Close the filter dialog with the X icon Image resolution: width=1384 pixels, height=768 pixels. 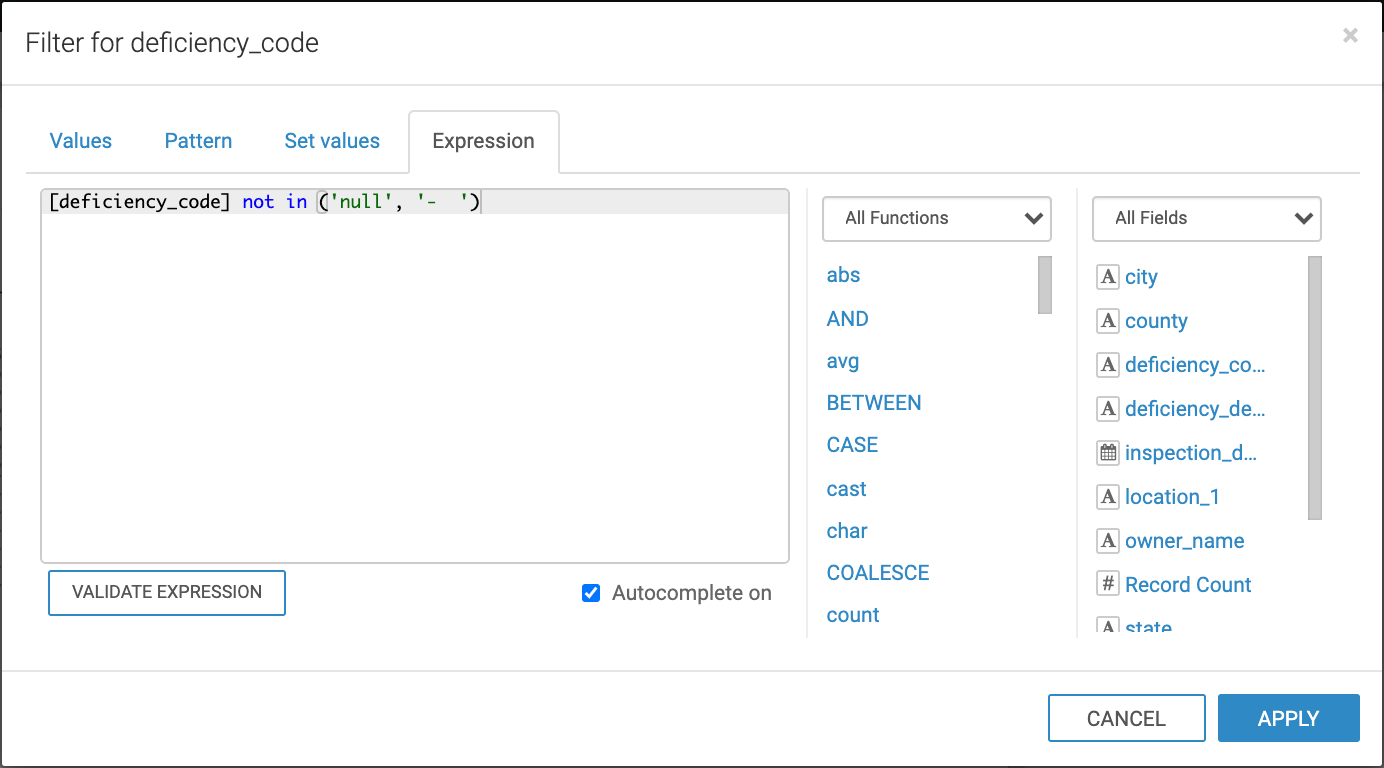click(x=1350, y=36)
